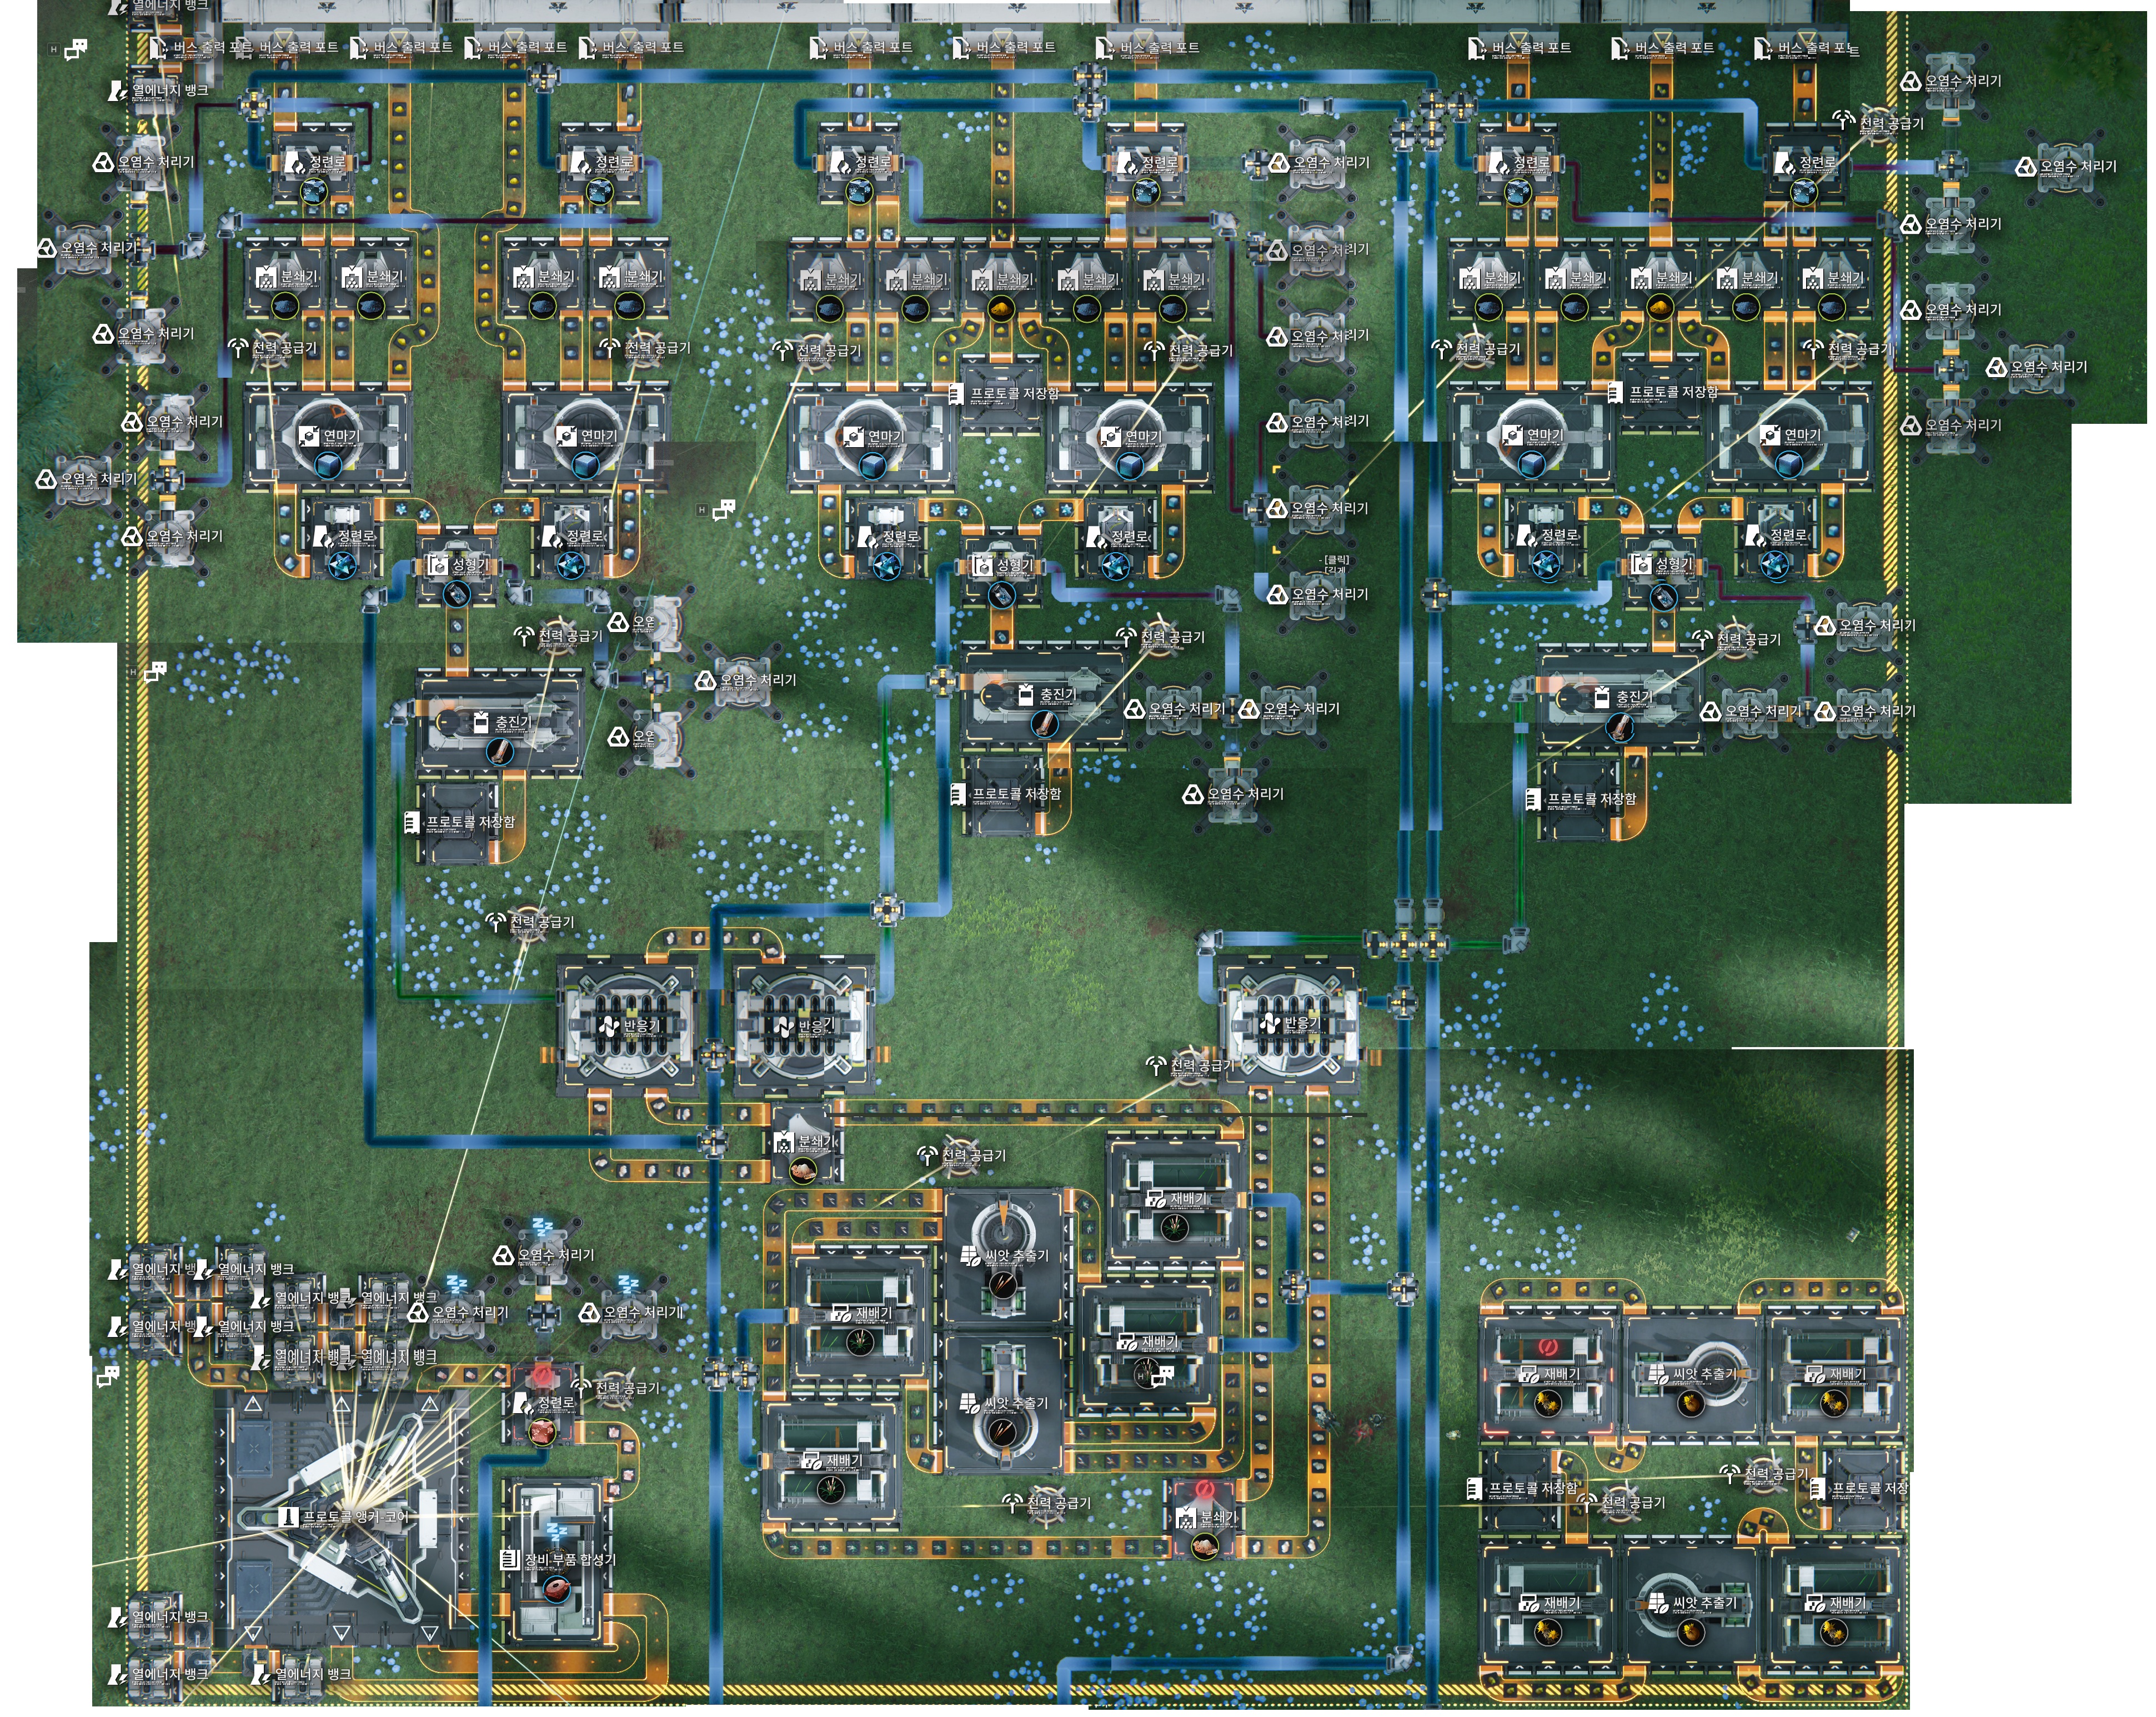Viewport: 2156px width, 1717px height.
Task: Select the 충진기 in the right production line
Action: tap(1620, 697)
